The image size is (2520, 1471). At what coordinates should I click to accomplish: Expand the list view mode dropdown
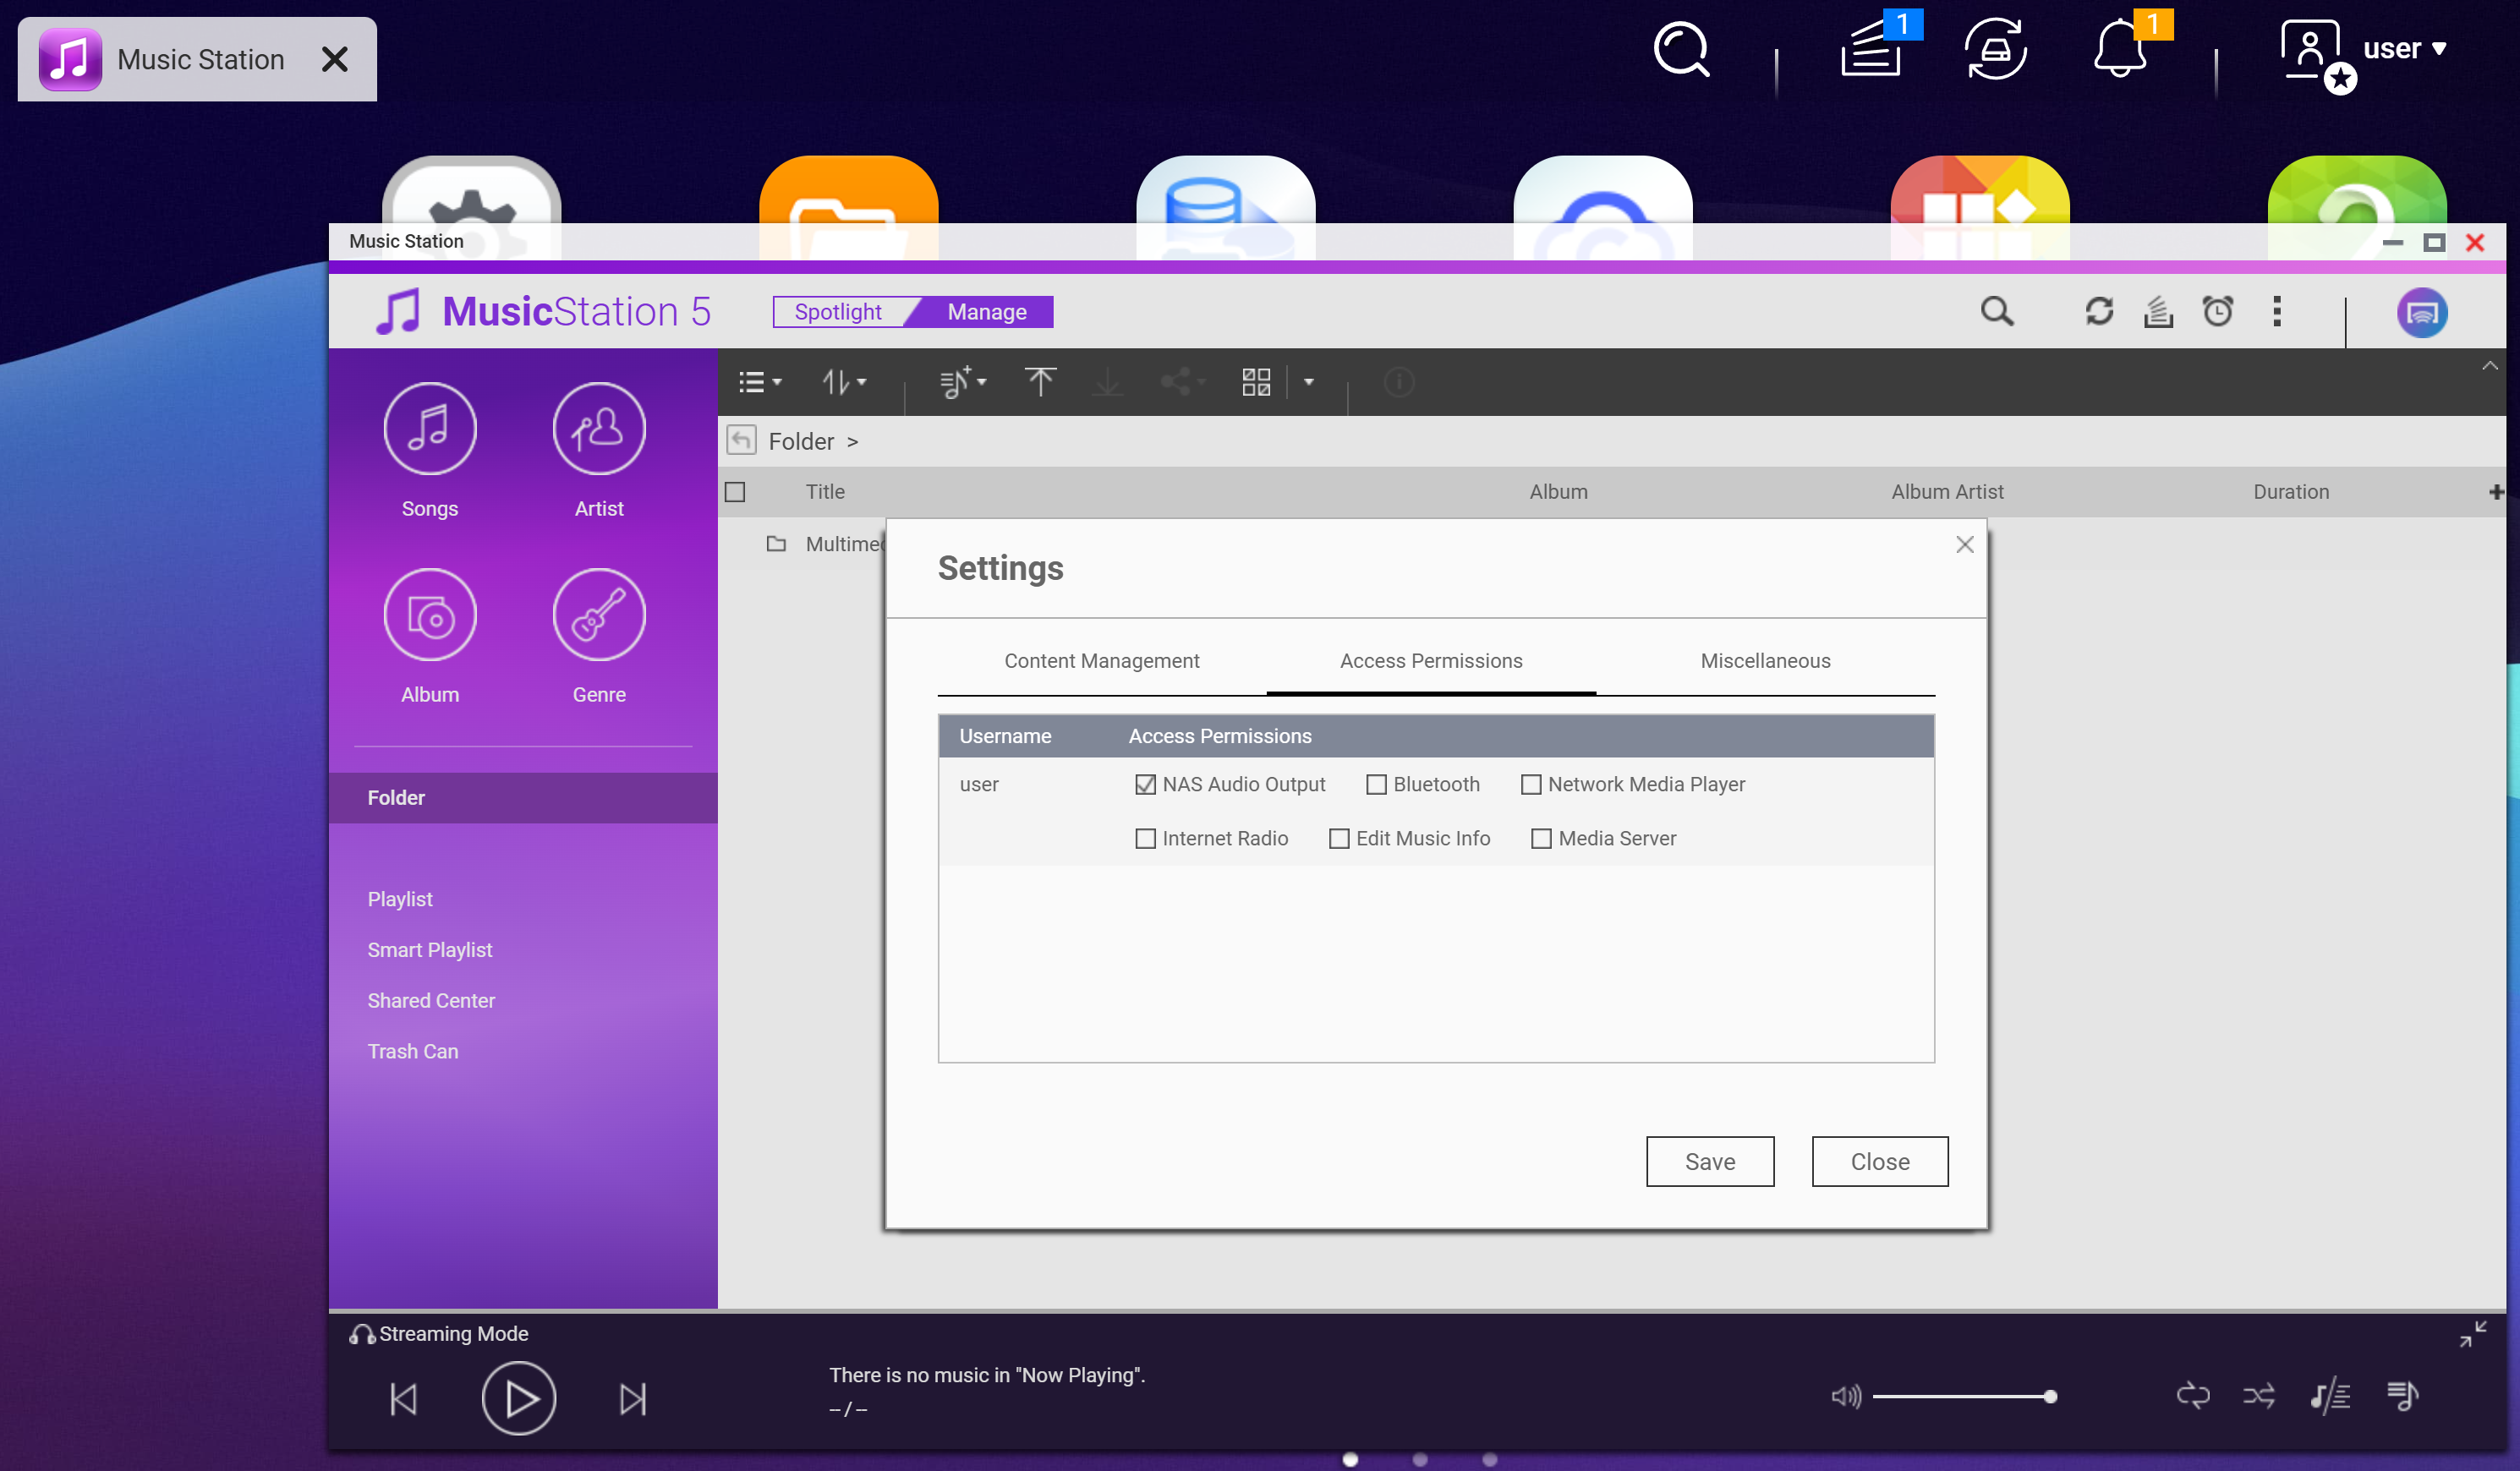pos(760,382)
